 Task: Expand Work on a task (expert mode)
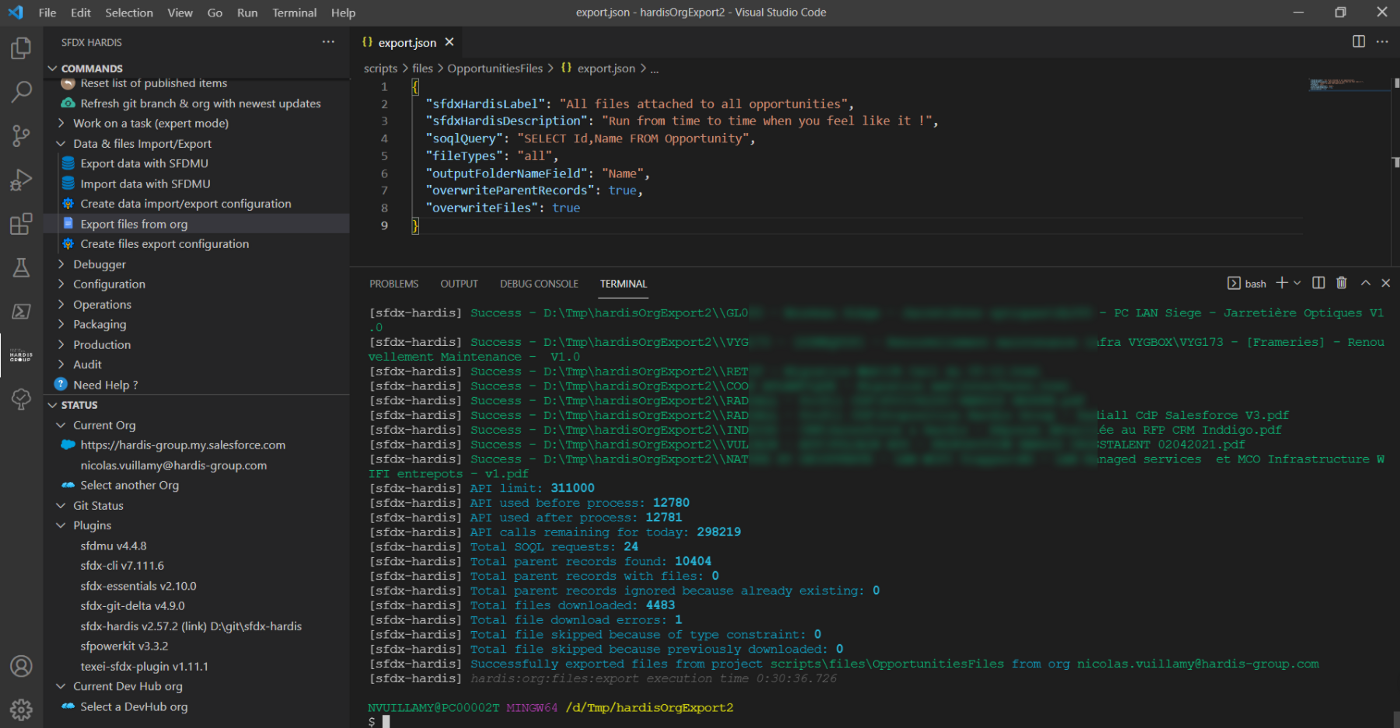(196, 123)
